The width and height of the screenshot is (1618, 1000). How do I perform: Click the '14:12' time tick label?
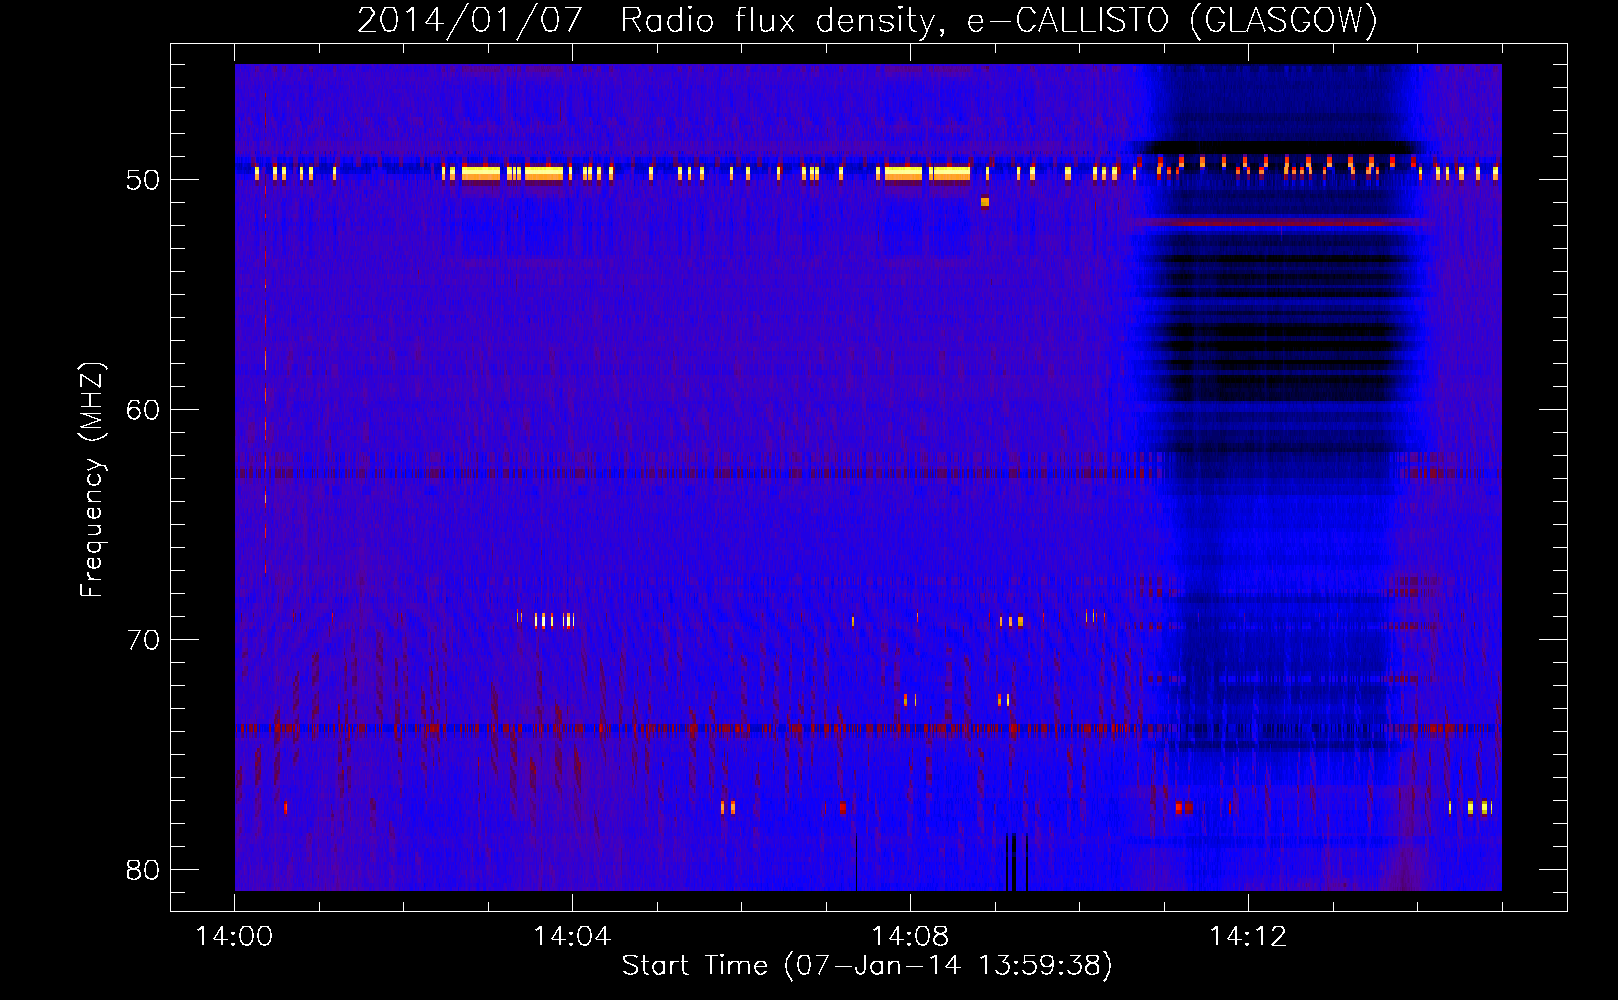(x=1248, y=937)
